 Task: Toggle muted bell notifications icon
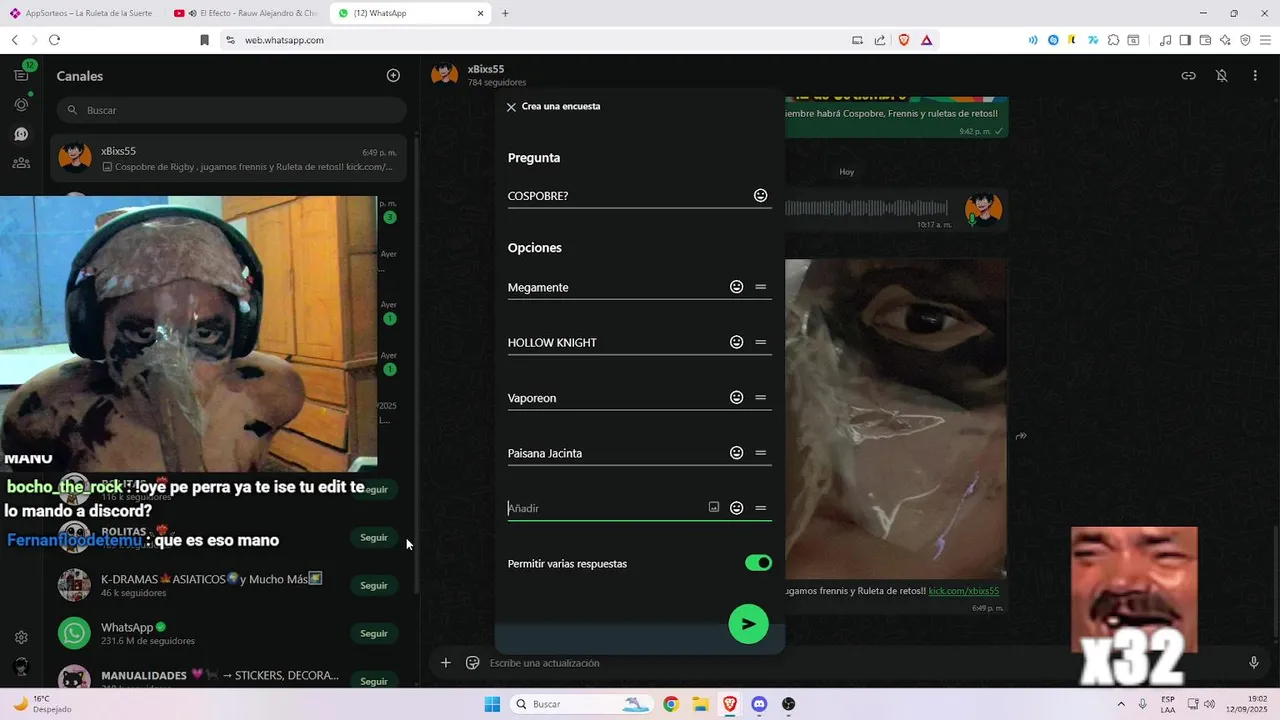(1222, 76)
